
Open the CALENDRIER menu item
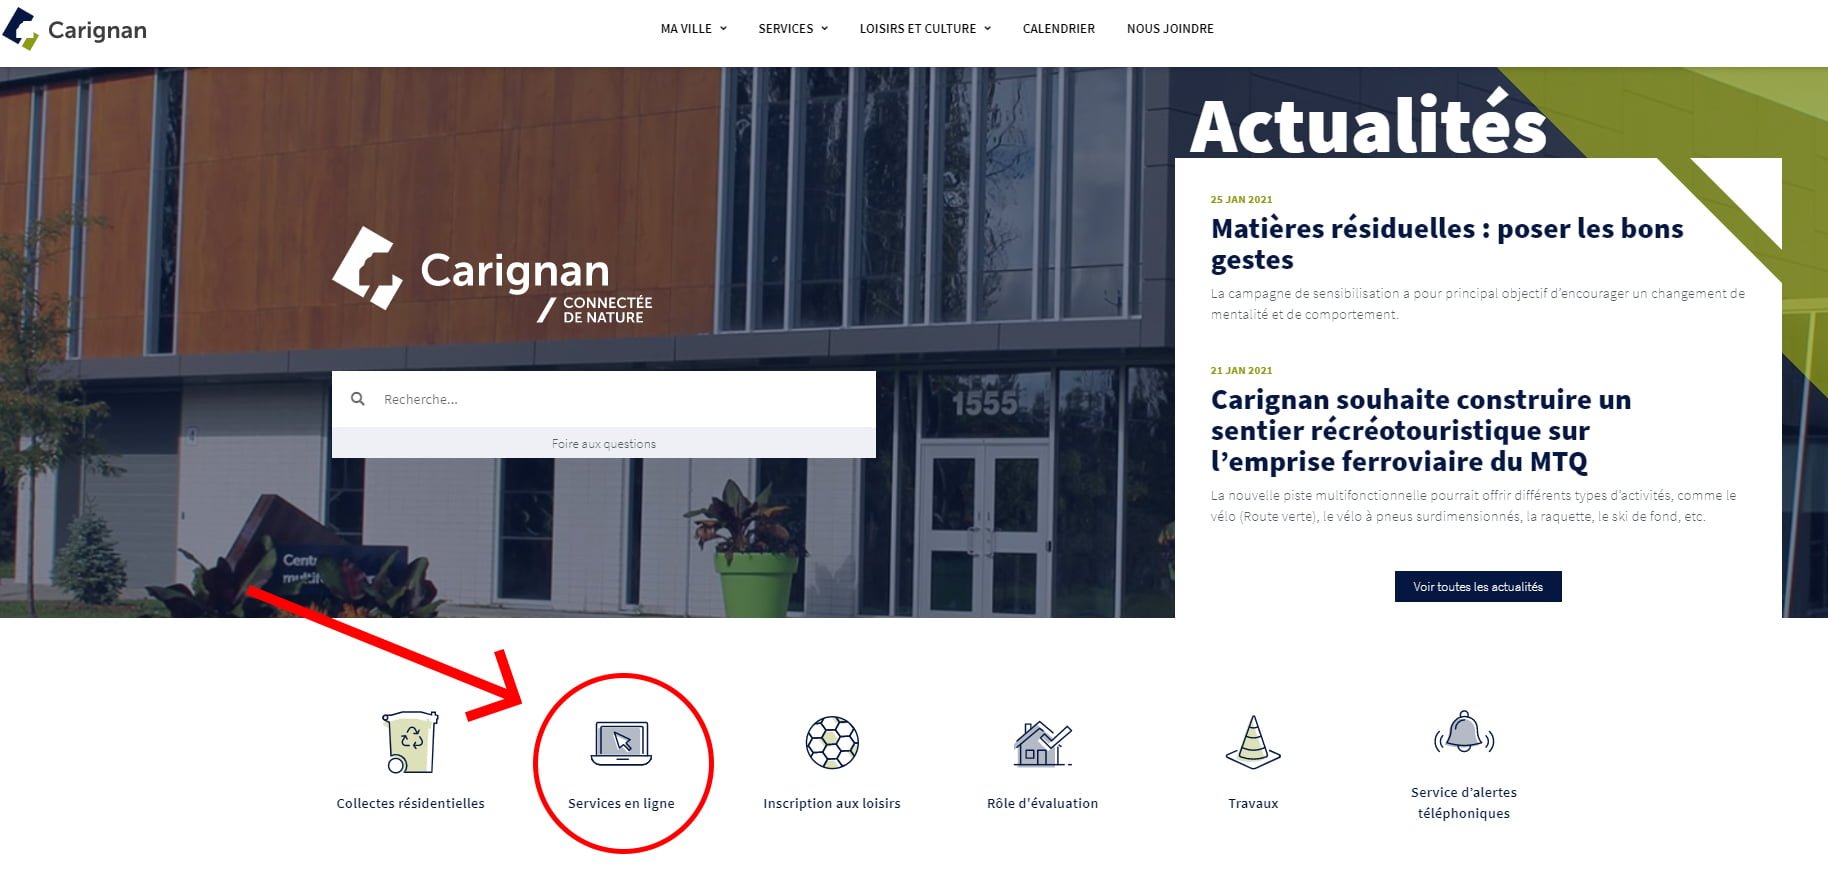click(1058, 29)
